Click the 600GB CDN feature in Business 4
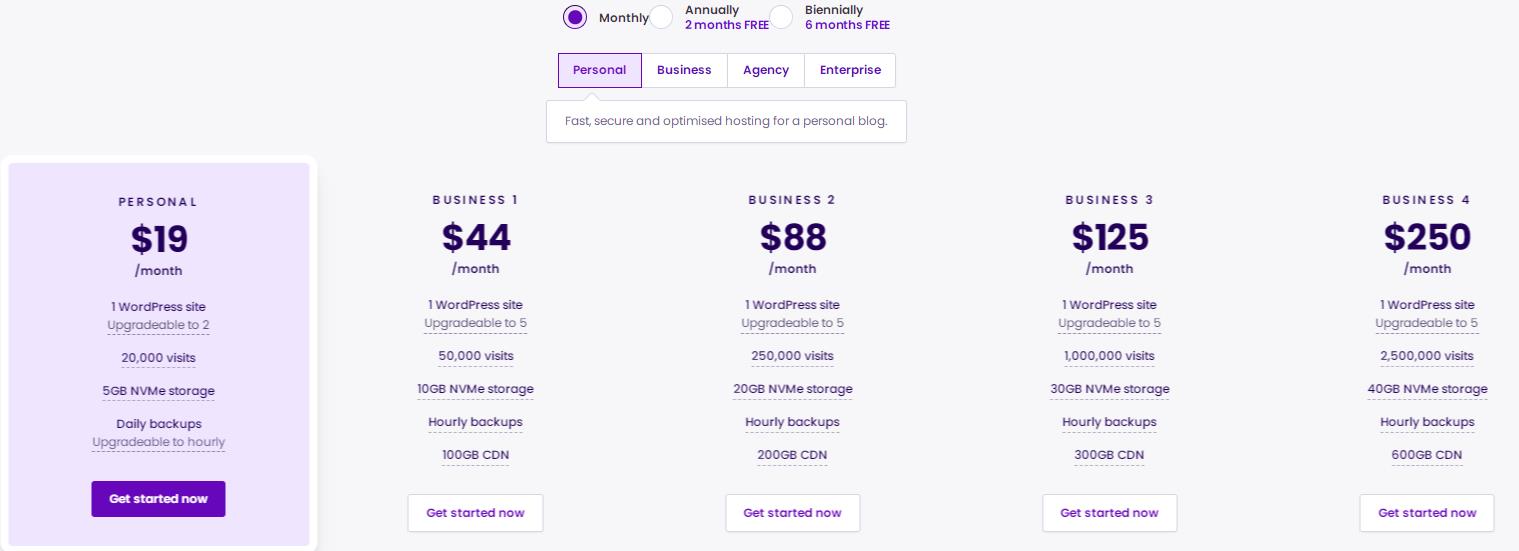Image resolution: width=1519 pixels, height=551 pixels. [1427, 455]
